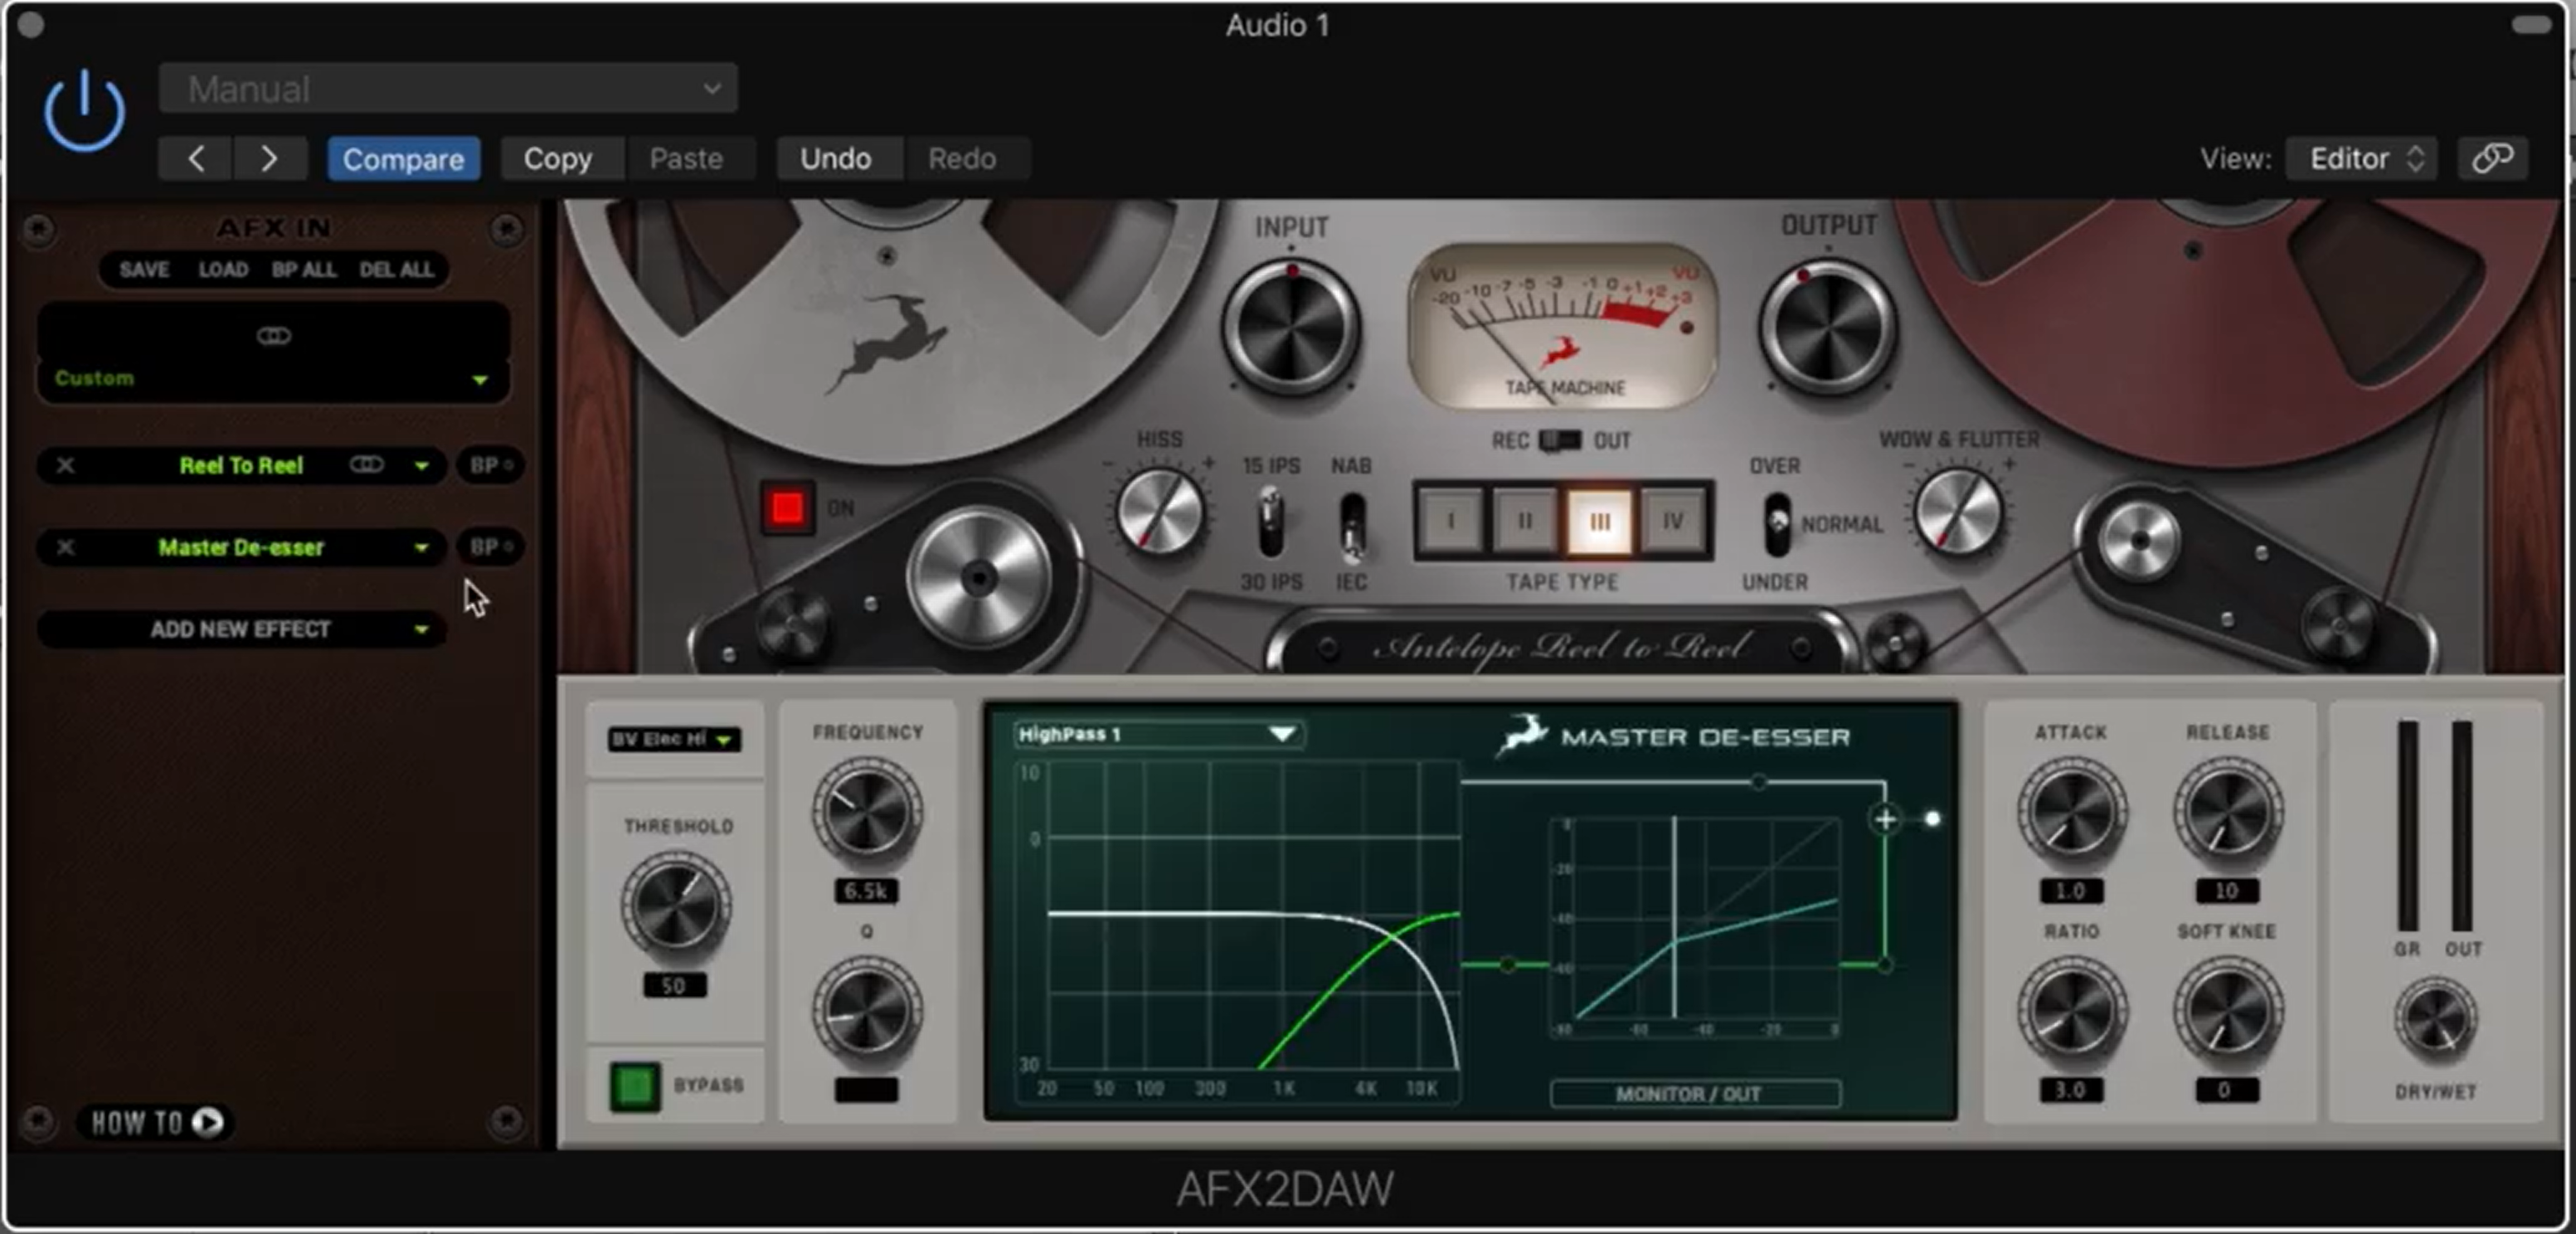Image resolution: width=2576 pixels, height=1234 pixels.
Task: Click the Q knob
Action: (x=866, y=1011)
